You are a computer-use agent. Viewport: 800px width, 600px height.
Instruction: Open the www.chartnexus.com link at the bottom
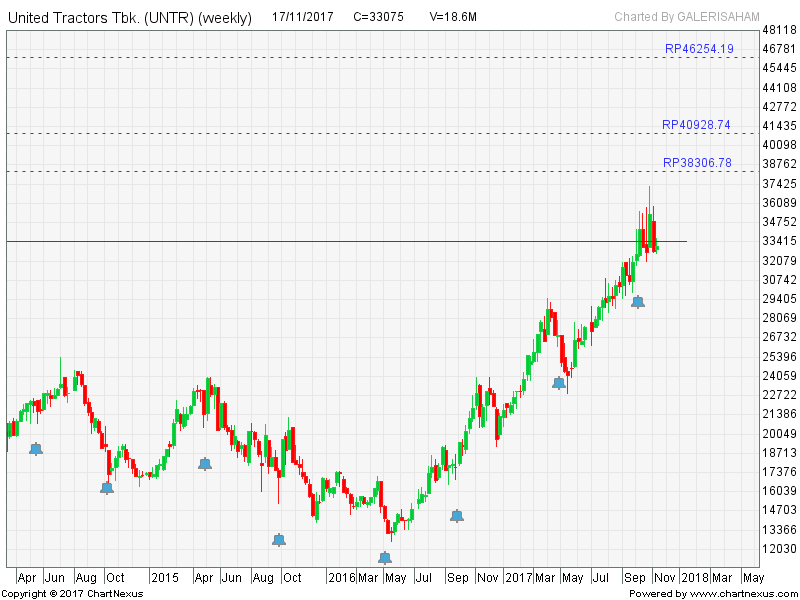[x=742, y=594]
